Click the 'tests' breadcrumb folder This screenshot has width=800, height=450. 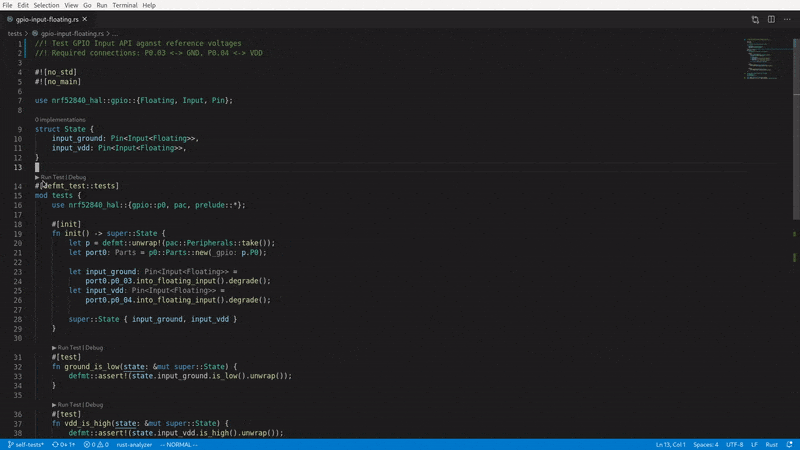coord(15,34)
